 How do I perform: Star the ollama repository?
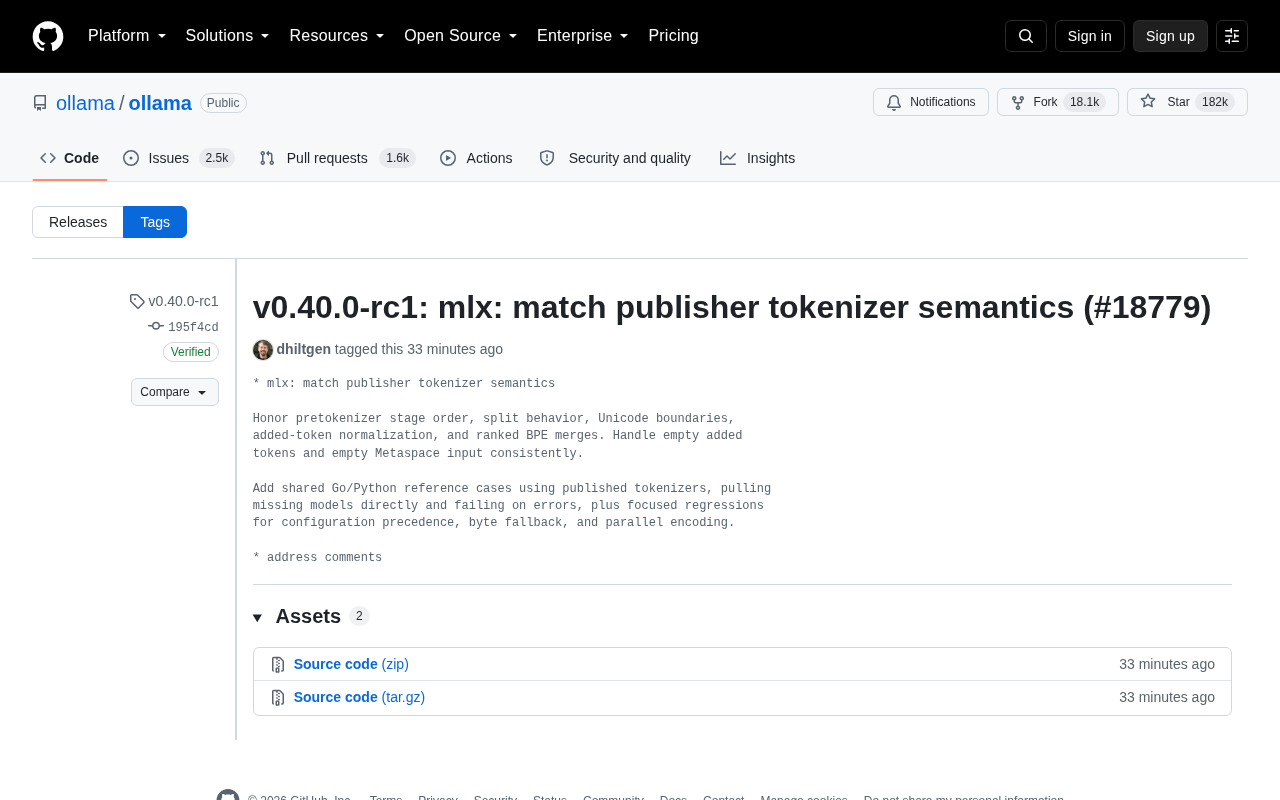(x=1187, y=102)
